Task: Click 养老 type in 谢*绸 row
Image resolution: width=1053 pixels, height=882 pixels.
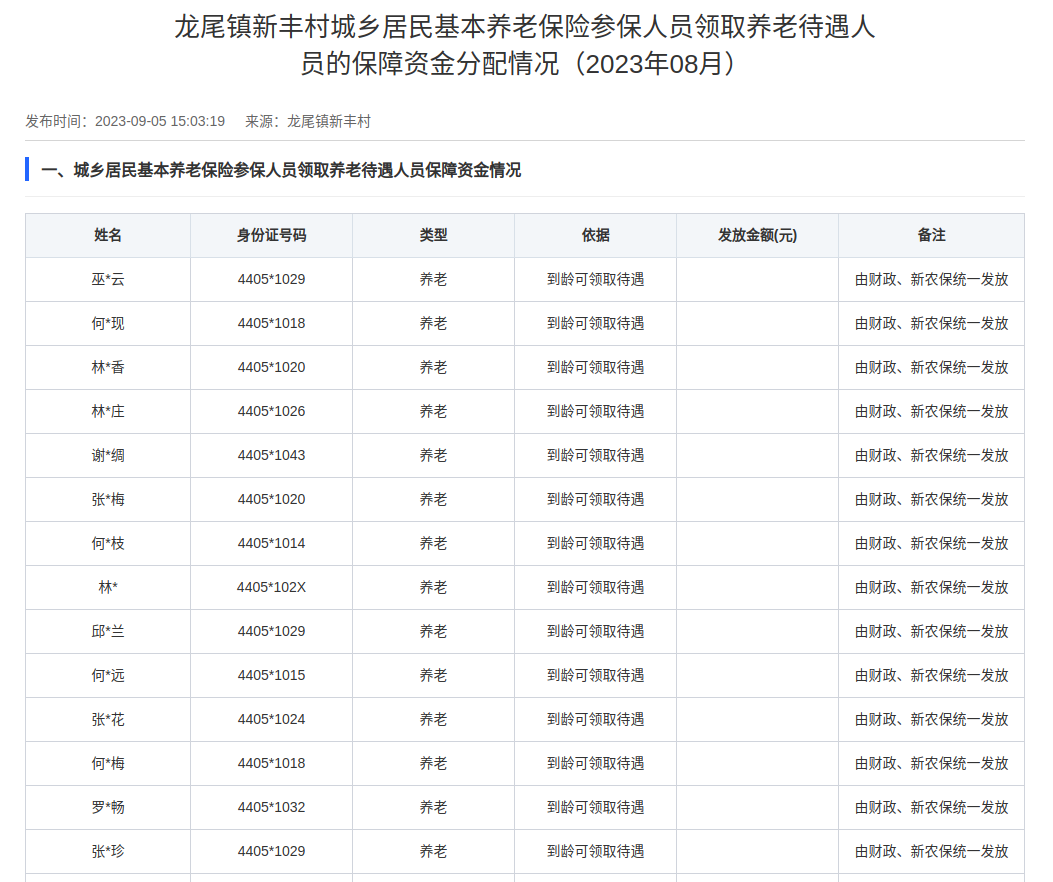Action: (x=433, y=455)
